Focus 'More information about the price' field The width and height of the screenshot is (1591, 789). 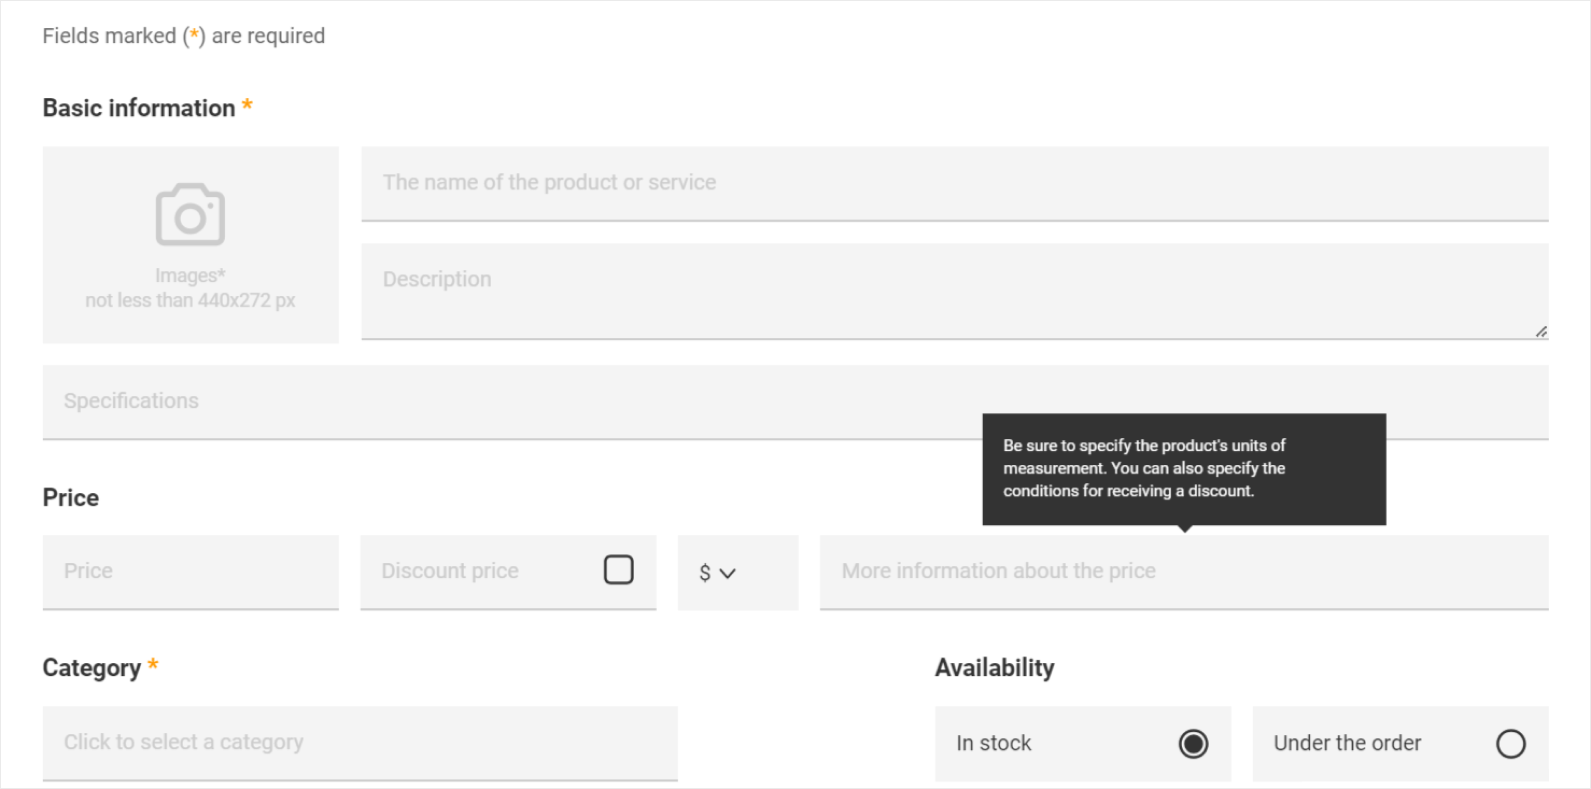[x=1183, y=571]
